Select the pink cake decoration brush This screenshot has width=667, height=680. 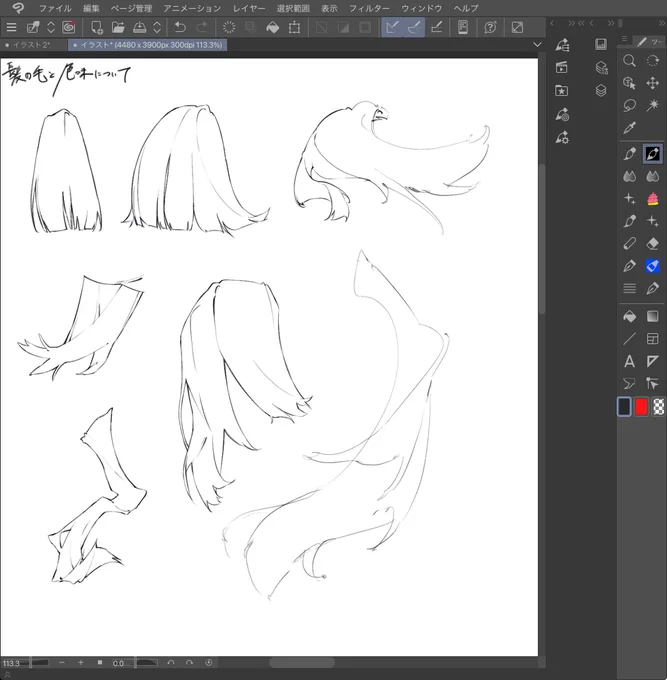tap(653, 199)
